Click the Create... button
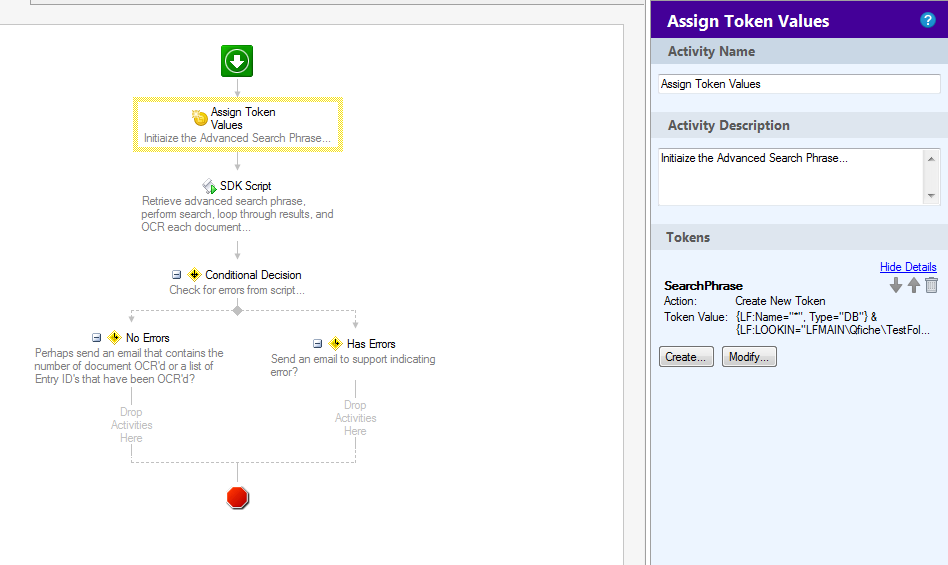Screen dimensions: 948x565 [x=686, y=357]
